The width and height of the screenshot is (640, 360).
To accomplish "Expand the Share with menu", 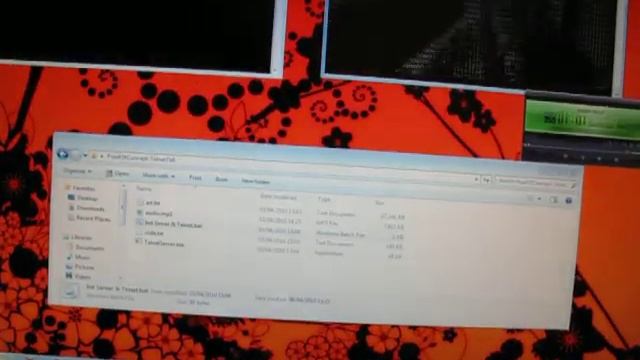I will pos(158,176).
